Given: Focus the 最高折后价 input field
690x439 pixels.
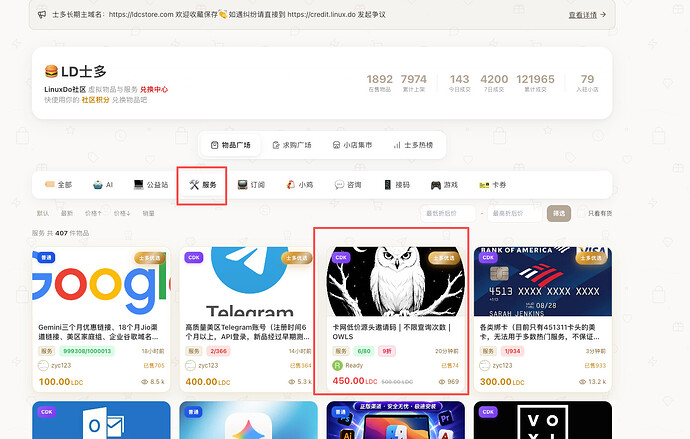Looking at the screenshot, I should (x=514, y=213).
